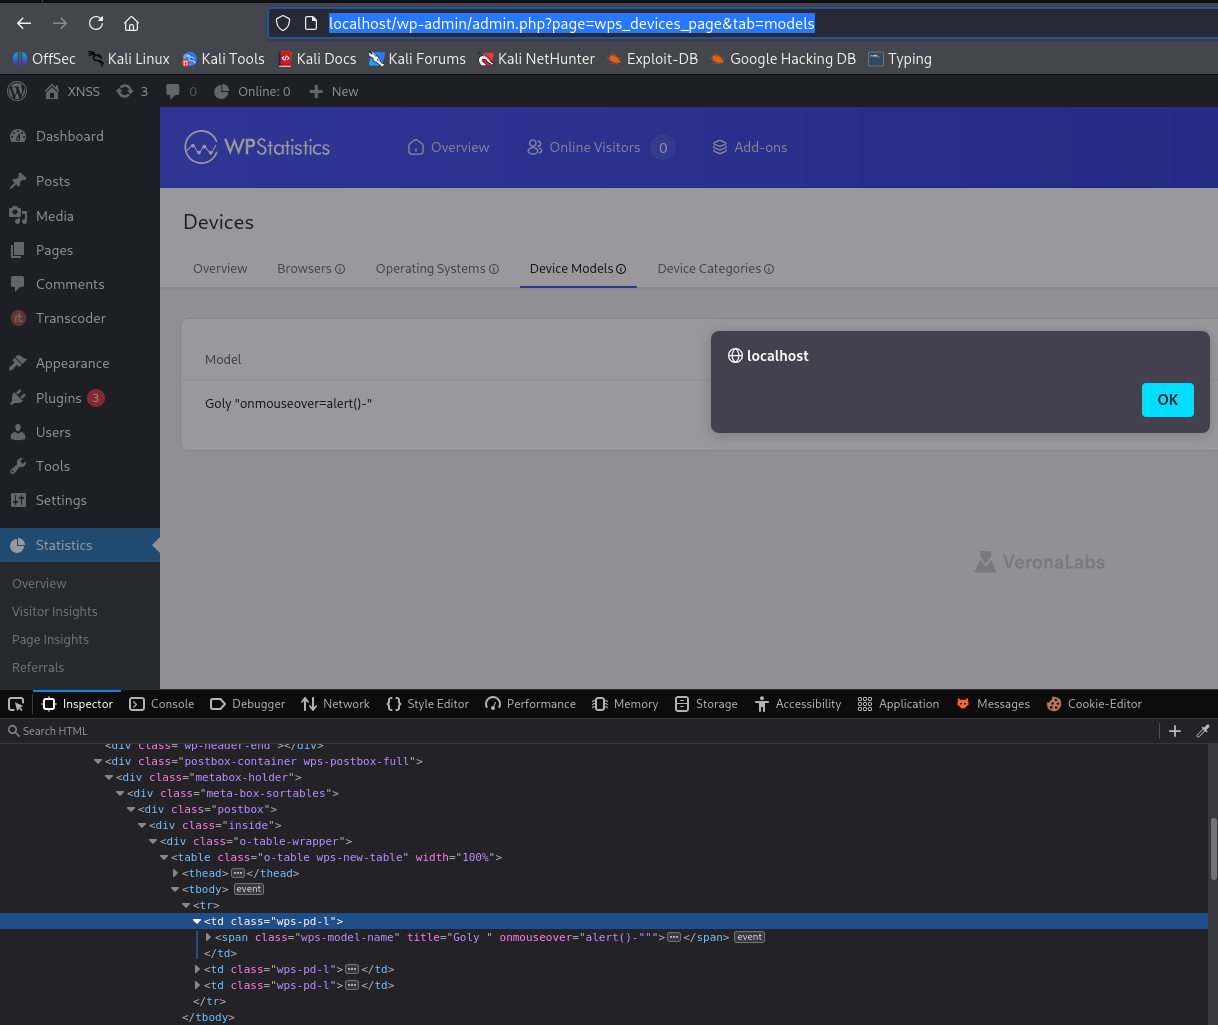Open the Network tab in DevTools
The height and width of the screenshot is (1025, 1218).
(335, 704)
